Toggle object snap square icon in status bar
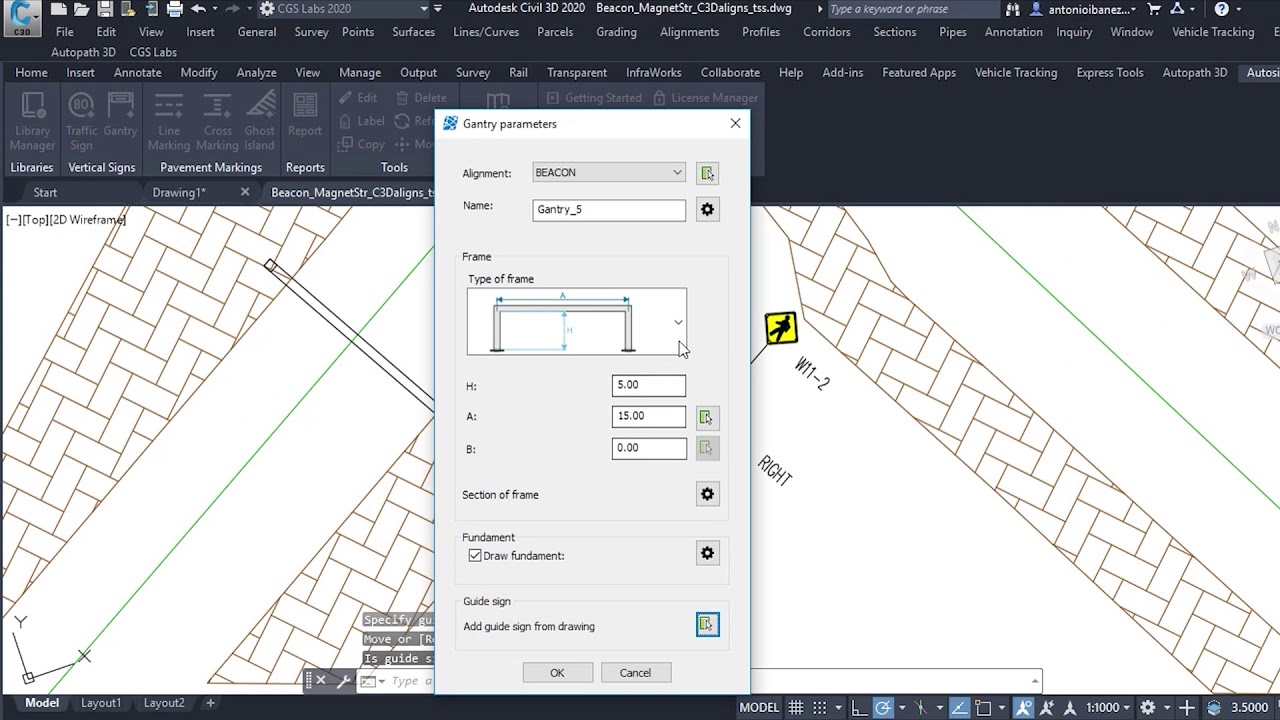 click(983, 707)
